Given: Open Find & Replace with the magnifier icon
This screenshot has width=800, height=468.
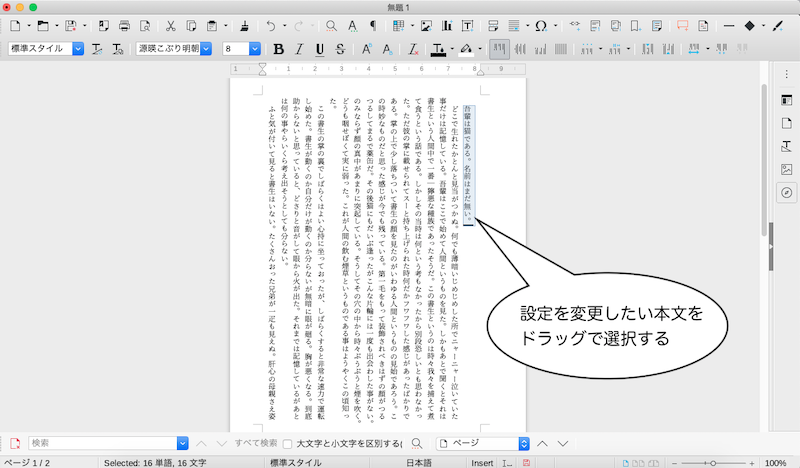Looking at the screenshot, I should pos(331,26).
